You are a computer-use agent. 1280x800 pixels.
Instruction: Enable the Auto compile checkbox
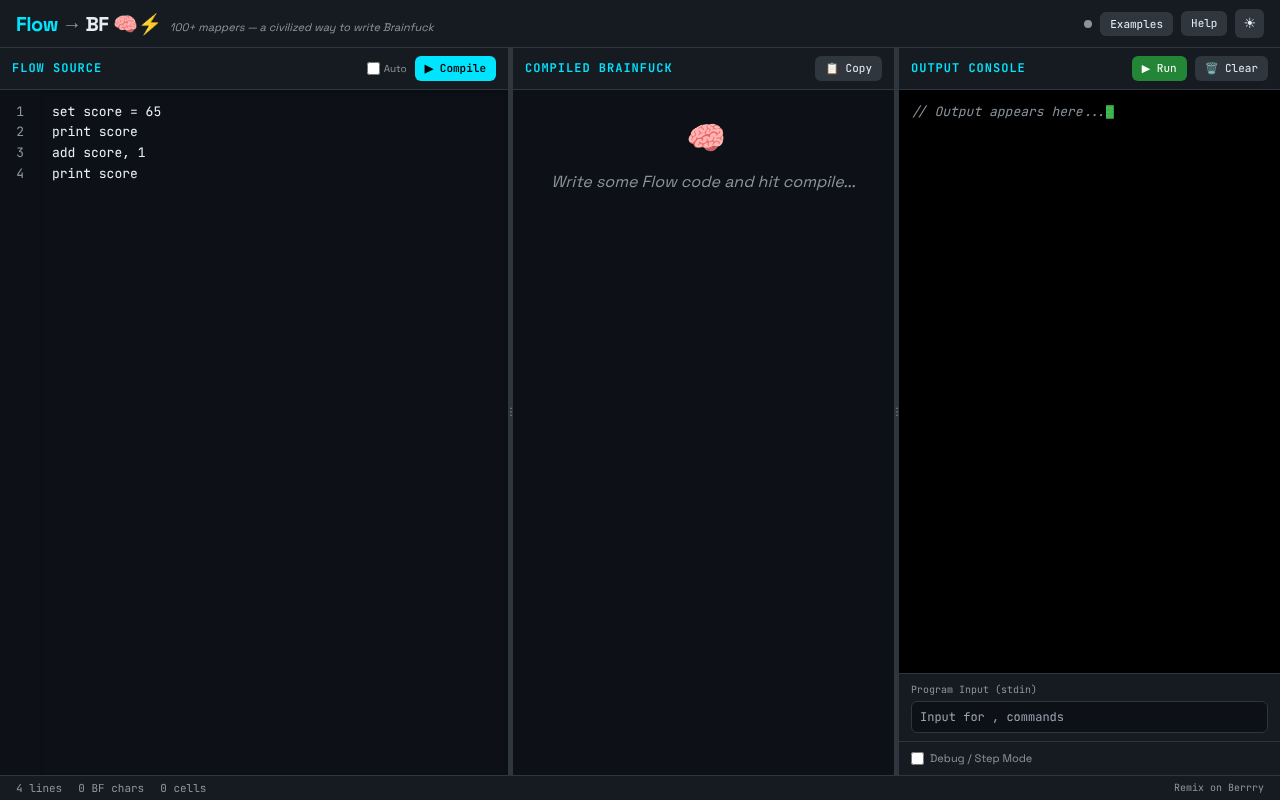pyautogui.click(x=373, y=69)
